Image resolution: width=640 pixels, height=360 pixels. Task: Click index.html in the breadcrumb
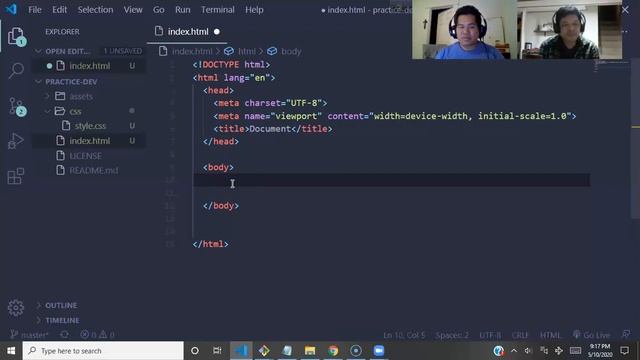(192, 51)
